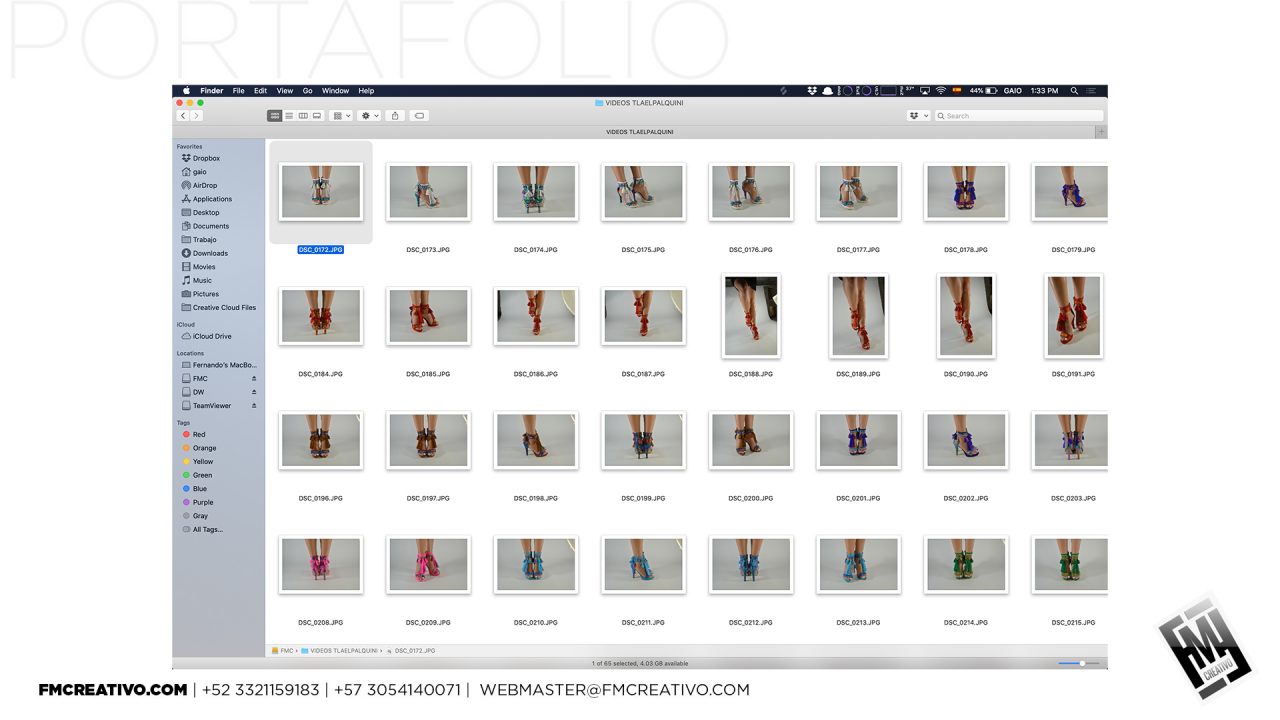This screenshot has width=1280, height=720.
Task: Select the VIDEOS TLAELPALQUINI tab
Action: [640, 132]
